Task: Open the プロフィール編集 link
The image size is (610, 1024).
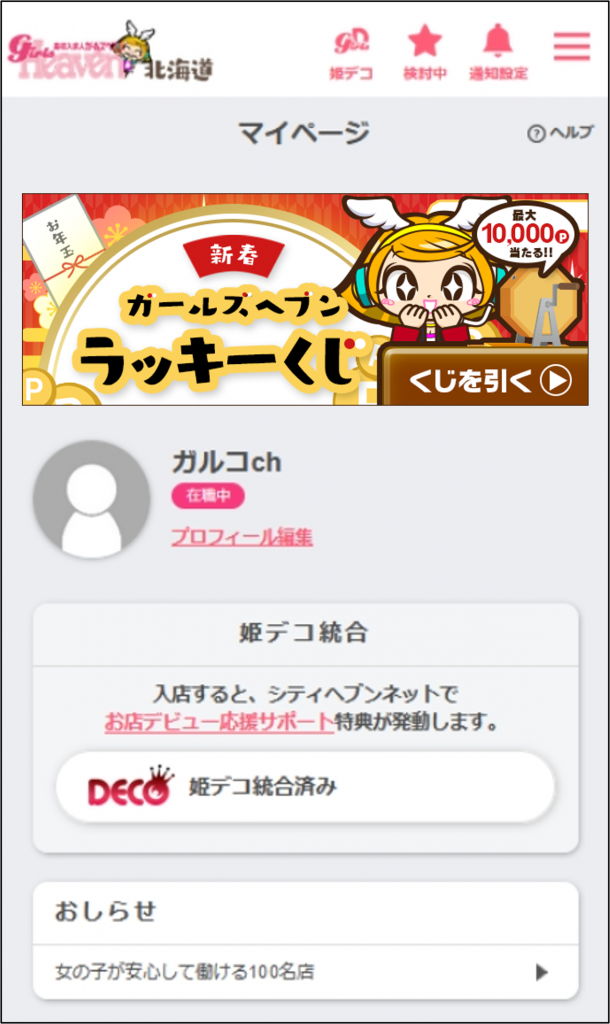Action: [242, 537]
